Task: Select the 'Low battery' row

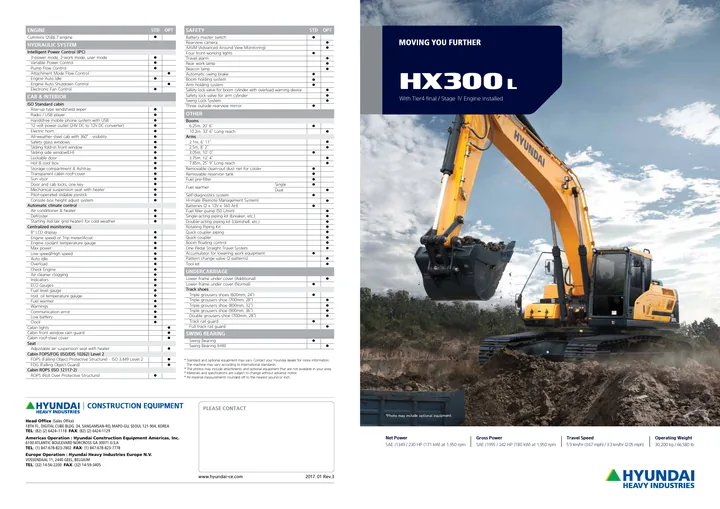Action: pos(101,317)
